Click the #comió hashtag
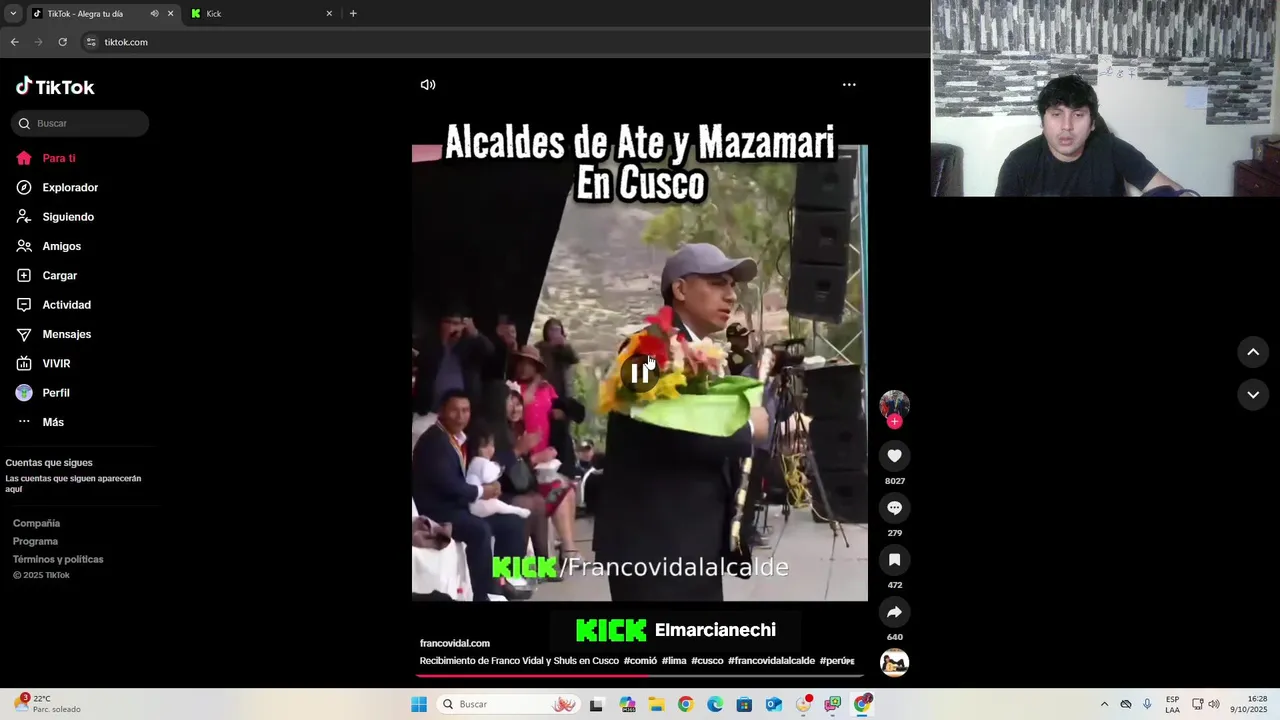 pyautogui.click(x=640, y=661)
